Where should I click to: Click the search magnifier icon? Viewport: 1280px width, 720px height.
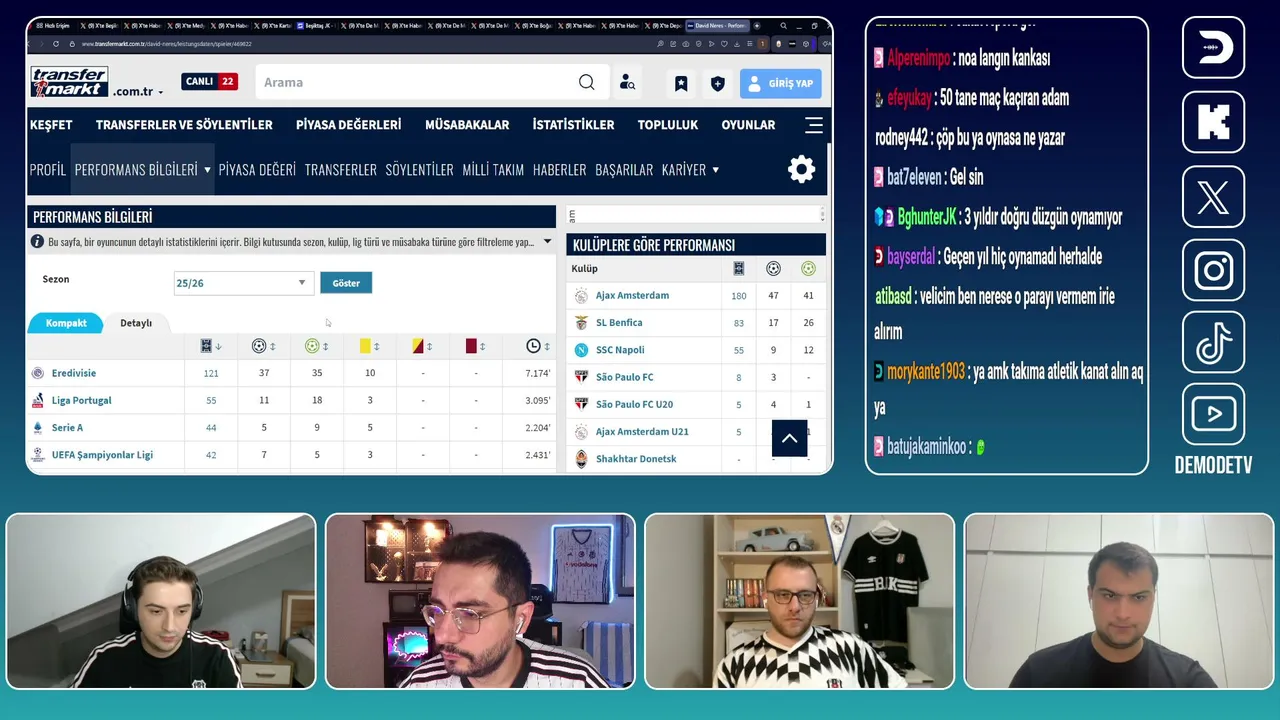click(587, 82)
